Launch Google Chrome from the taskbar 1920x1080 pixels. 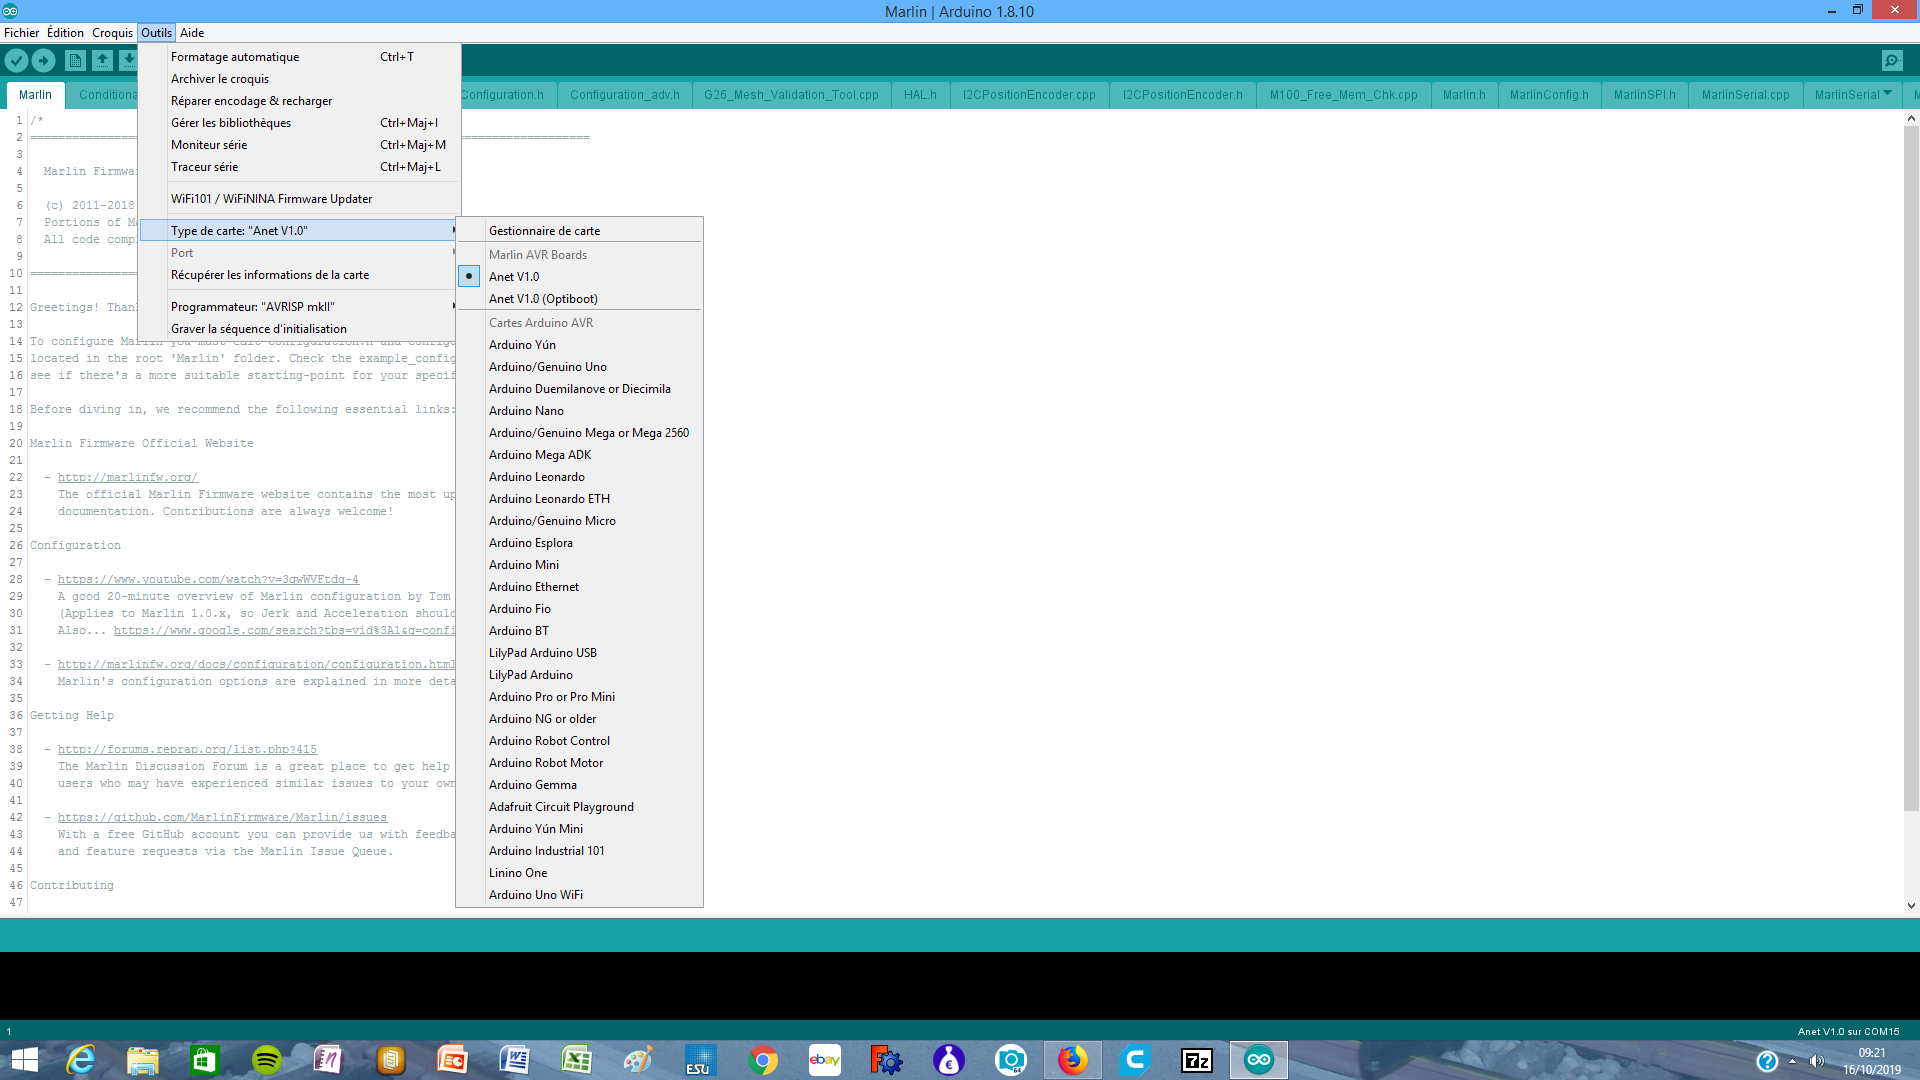coord(763,1060)
